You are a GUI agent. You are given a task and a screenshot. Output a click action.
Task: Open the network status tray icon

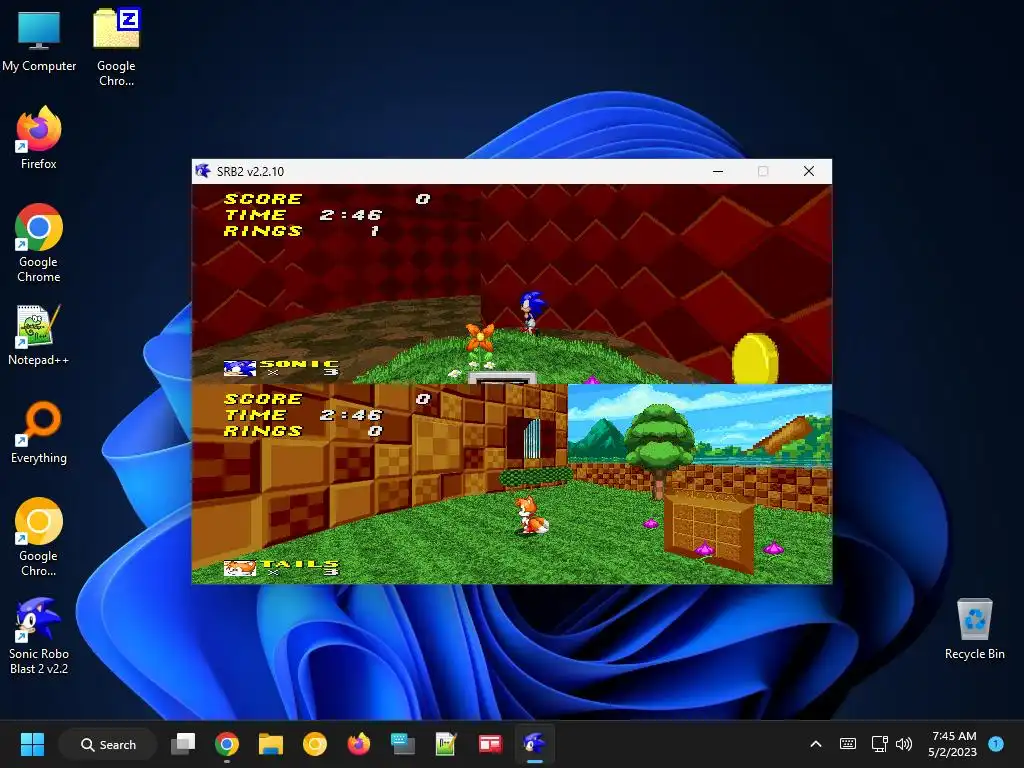(x=879, y=744)
